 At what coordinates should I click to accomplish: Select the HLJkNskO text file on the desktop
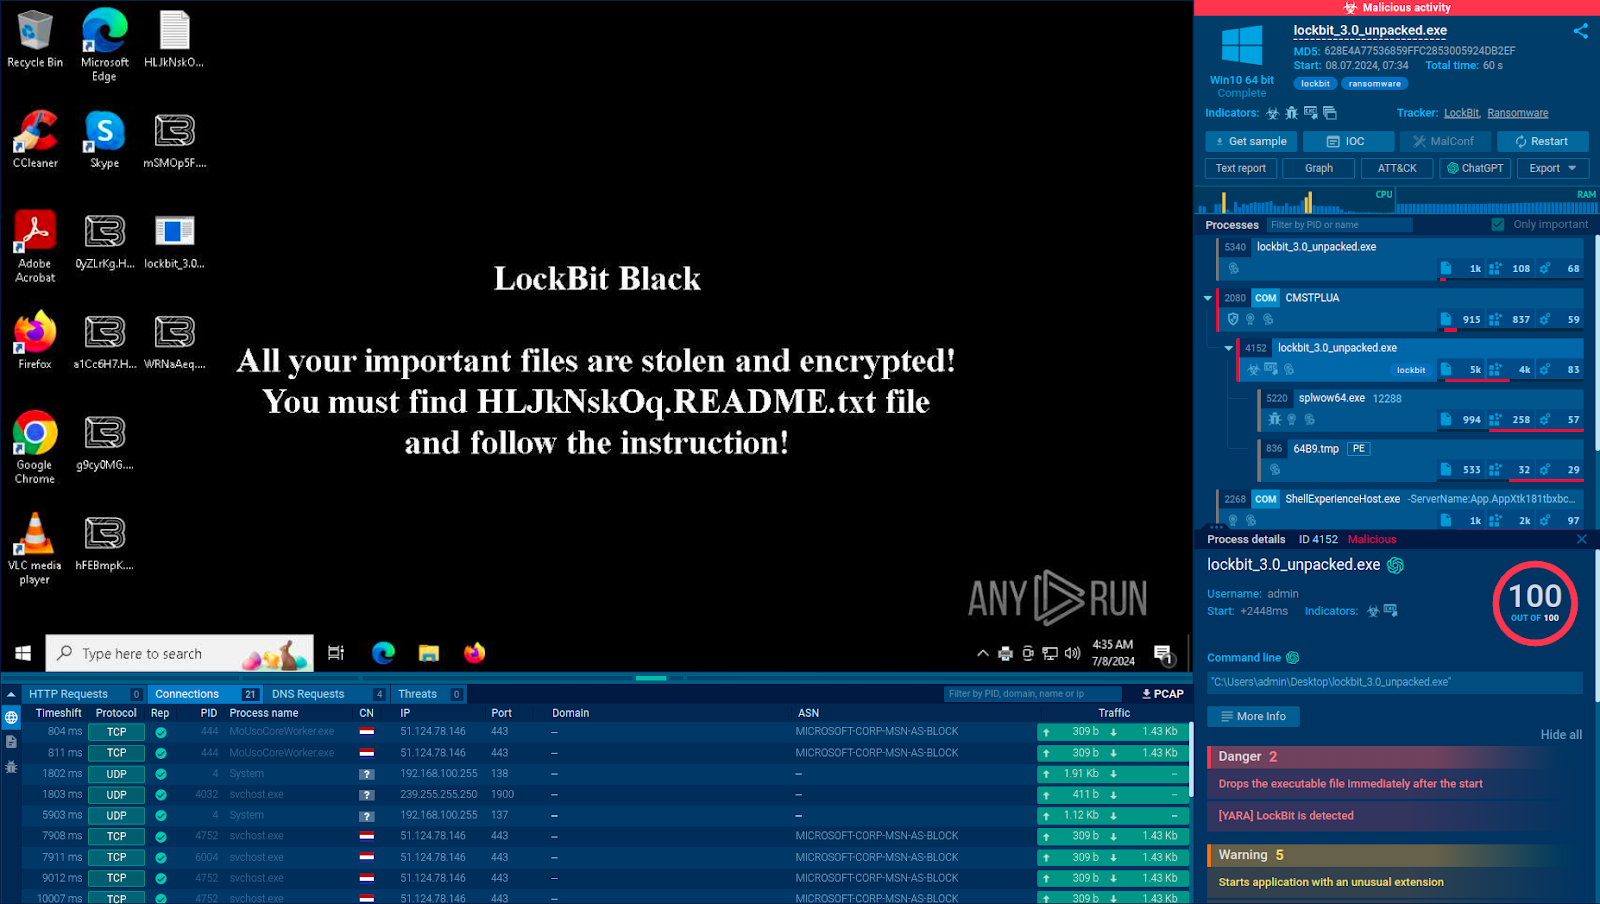174,39
